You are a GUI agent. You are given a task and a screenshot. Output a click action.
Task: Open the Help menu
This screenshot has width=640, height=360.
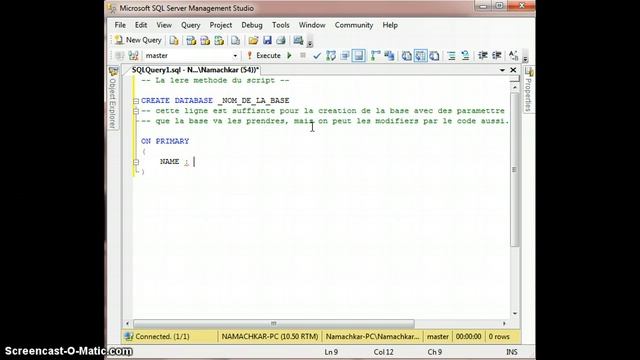pyautogui.click(x=390, y=25)
